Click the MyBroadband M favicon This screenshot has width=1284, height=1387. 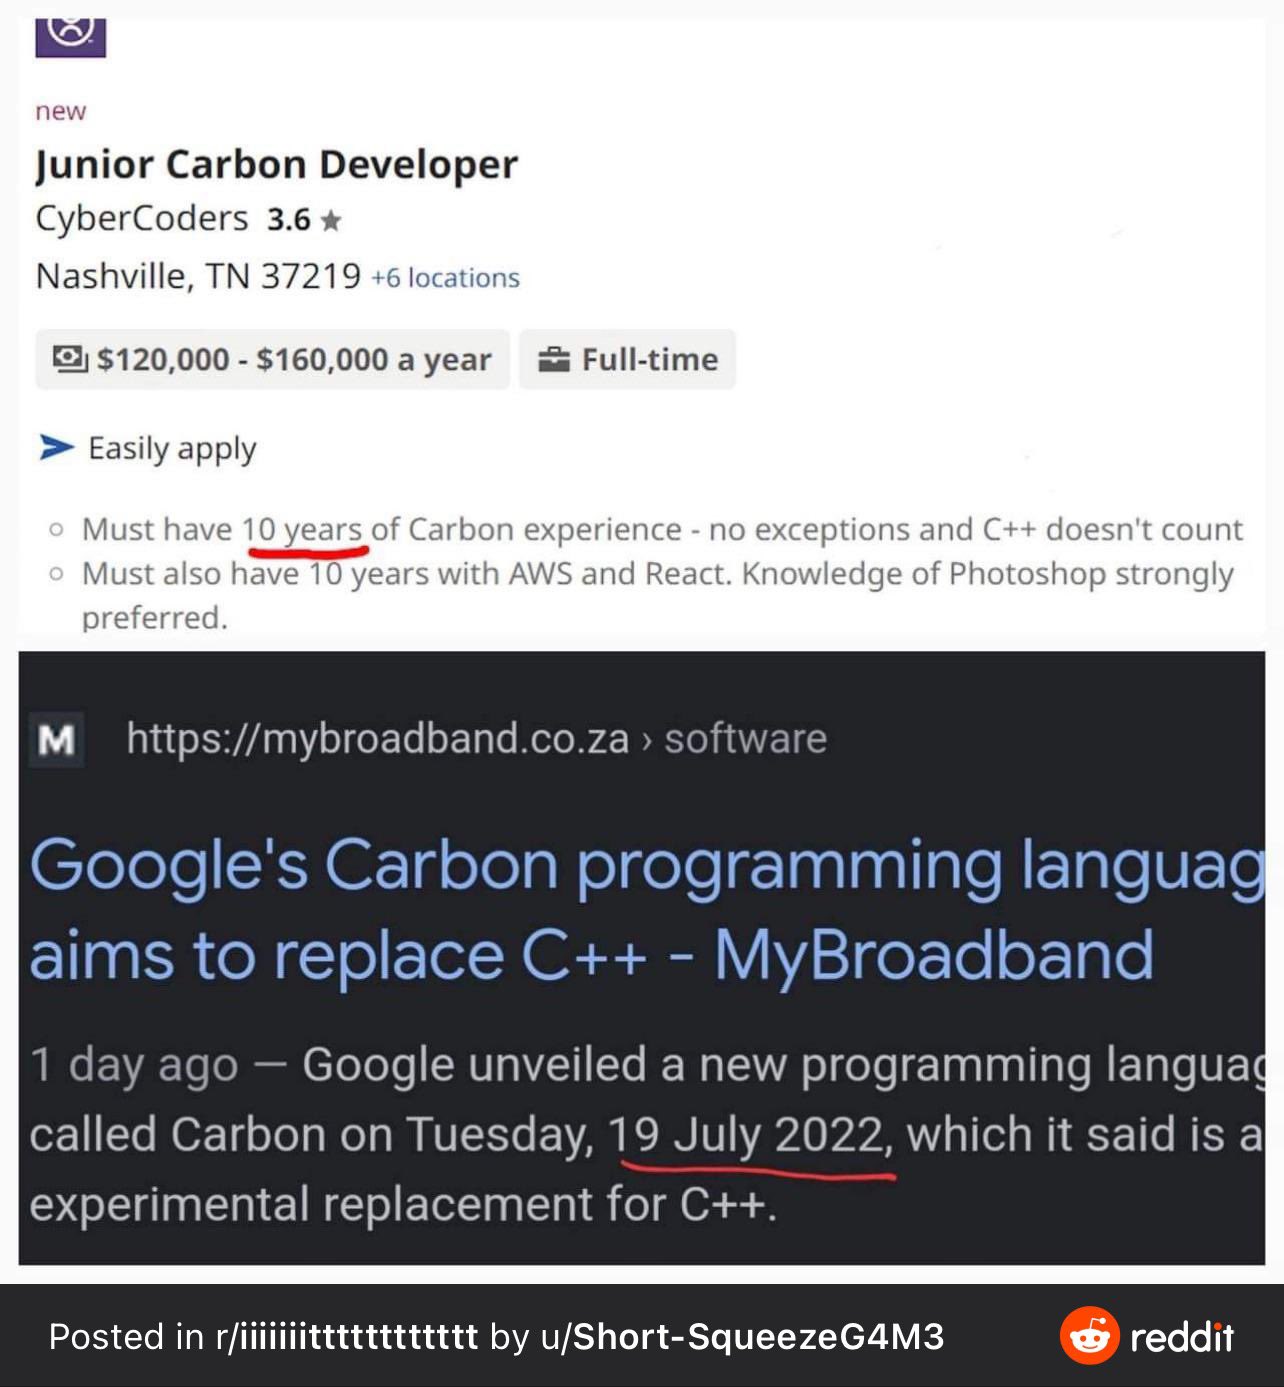(56, 740)
